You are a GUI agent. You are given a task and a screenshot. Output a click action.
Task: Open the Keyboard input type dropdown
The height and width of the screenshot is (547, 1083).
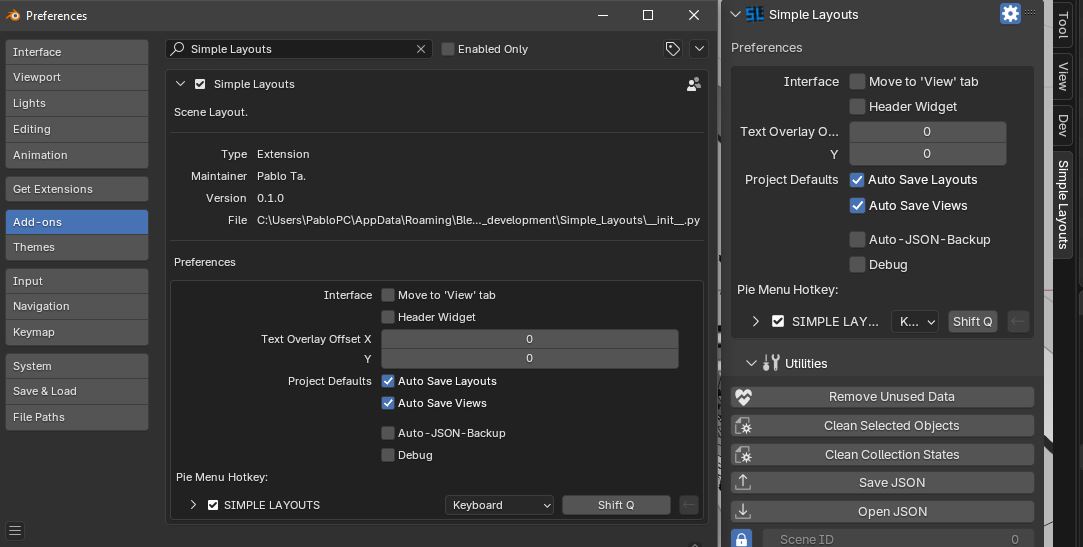point(499,505)
